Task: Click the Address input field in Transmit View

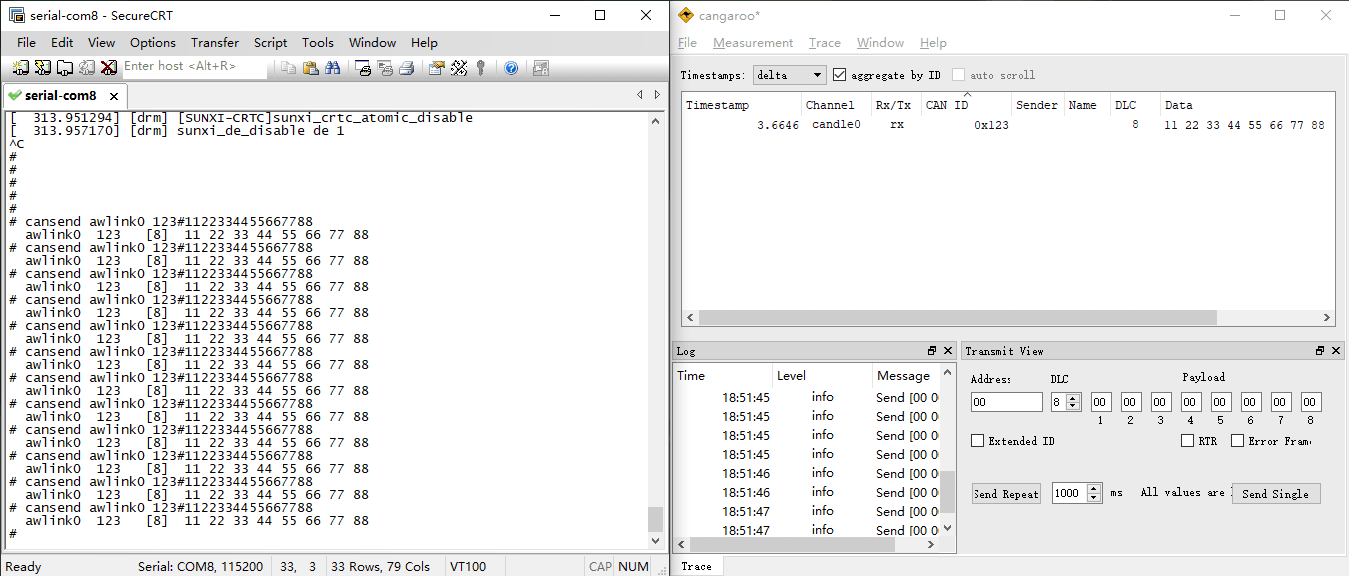Action: click(x=1006, y=402)
